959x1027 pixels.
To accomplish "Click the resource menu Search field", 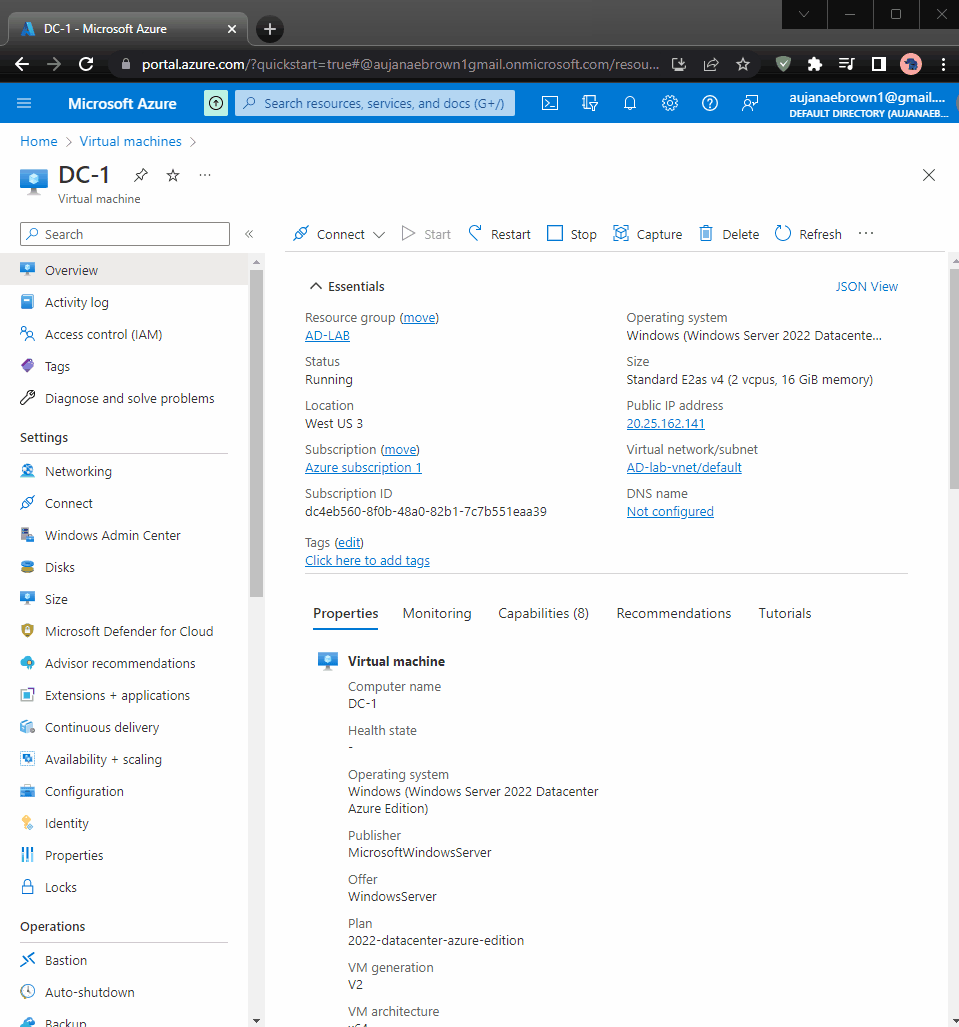I will click(124, 234).
